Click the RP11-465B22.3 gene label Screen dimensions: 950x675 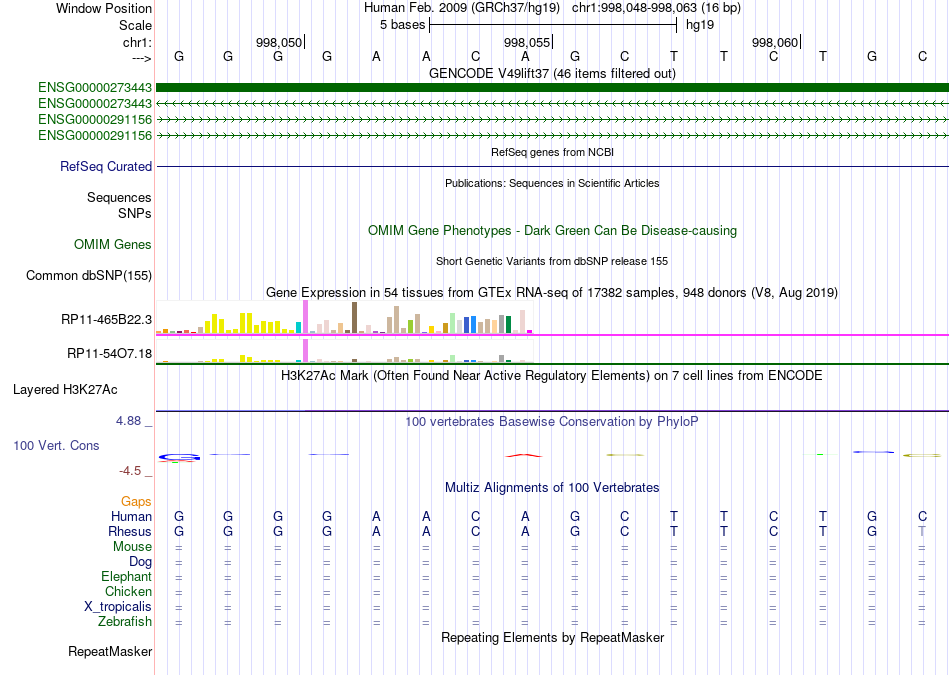pyautogui.click(x=106, y=319)
